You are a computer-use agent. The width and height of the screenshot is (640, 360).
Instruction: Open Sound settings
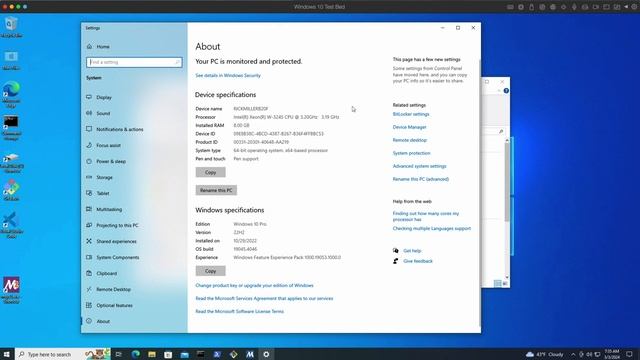pyautogui.click(x=103, y=113)
